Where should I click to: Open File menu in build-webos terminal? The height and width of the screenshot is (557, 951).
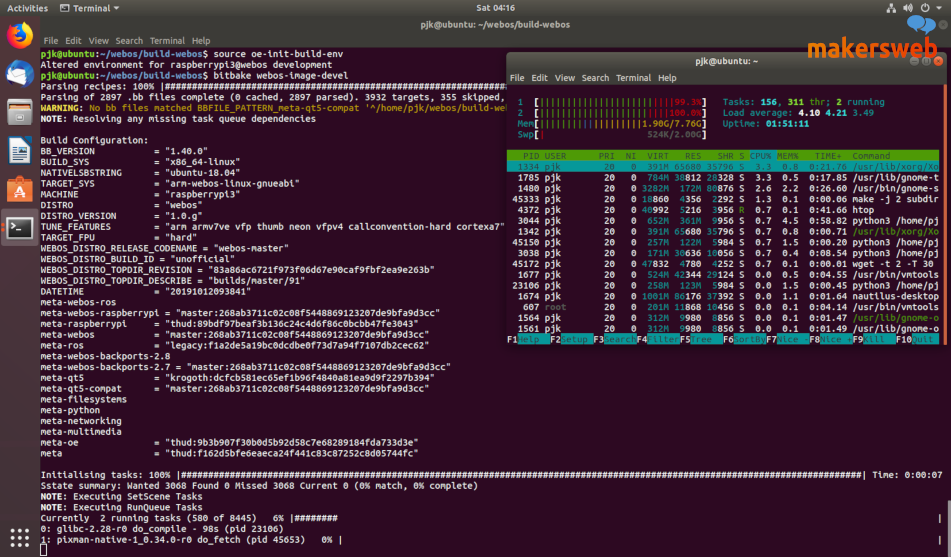tap(51, 41)
